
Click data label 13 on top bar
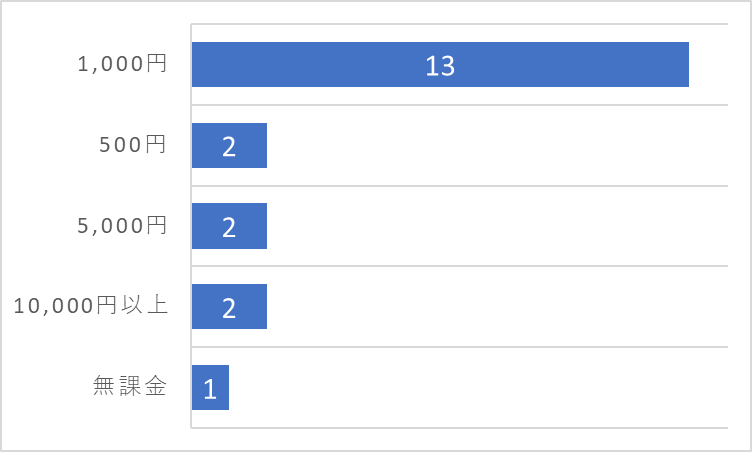440,66
